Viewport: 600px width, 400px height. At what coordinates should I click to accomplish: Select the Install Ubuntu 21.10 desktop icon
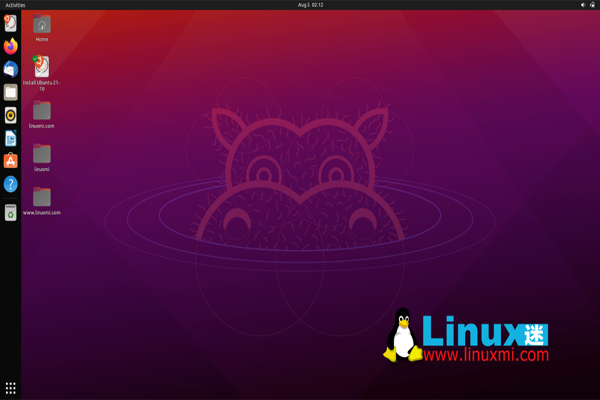click(x=42, y=73)
